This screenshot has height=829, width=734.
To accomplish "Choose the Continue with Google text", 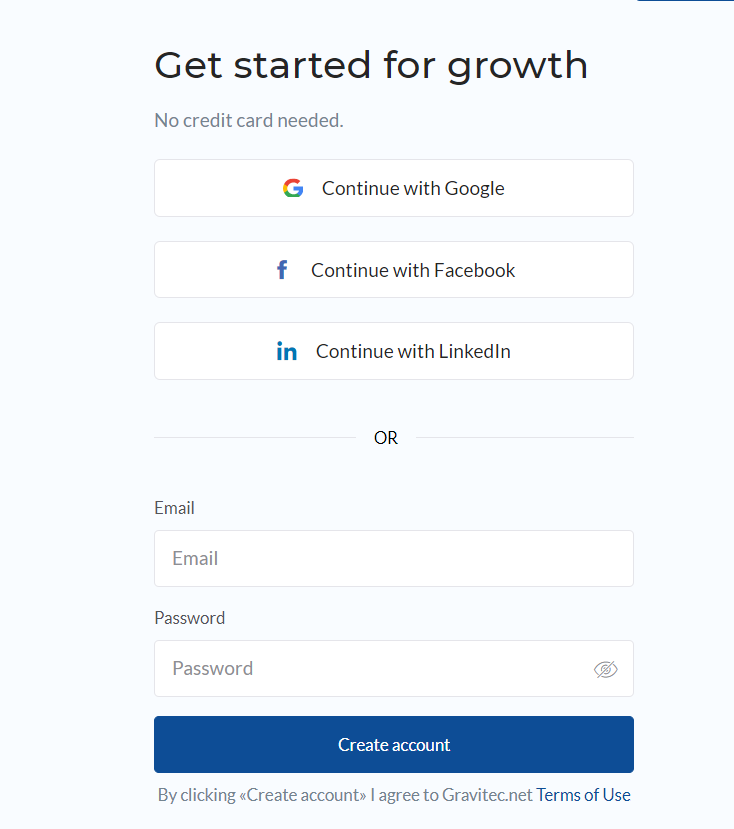I will click(413, 188).
